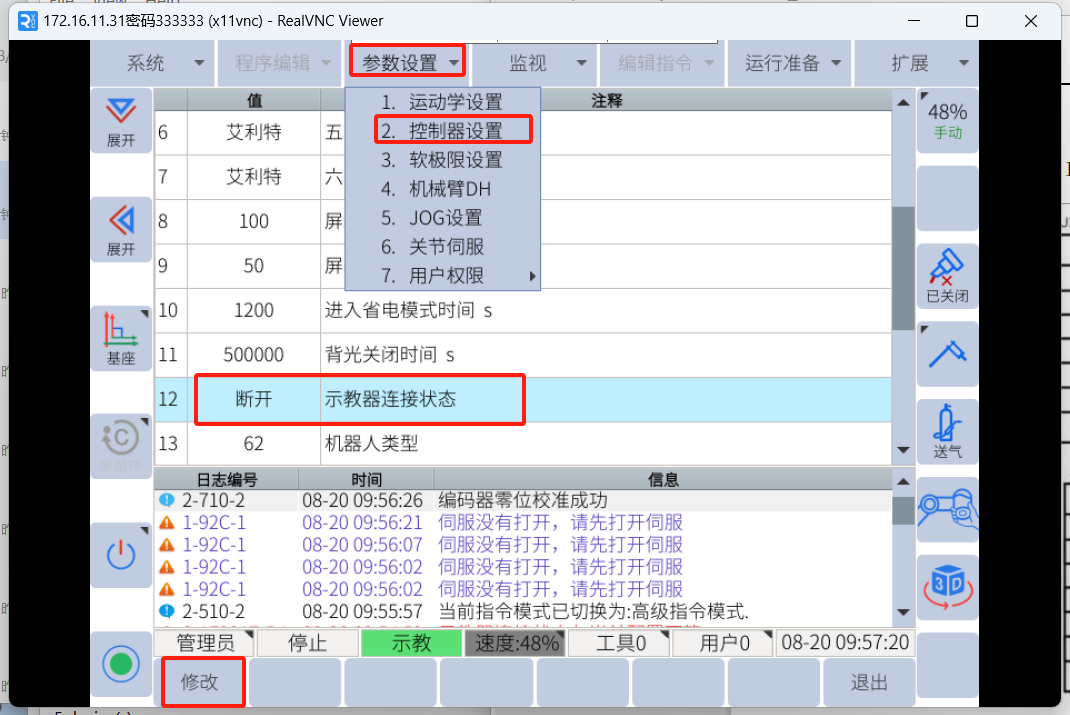Screen dimensions: 1070x715
Task: Click the green circle indicator button
Action: tap(121, 663)
